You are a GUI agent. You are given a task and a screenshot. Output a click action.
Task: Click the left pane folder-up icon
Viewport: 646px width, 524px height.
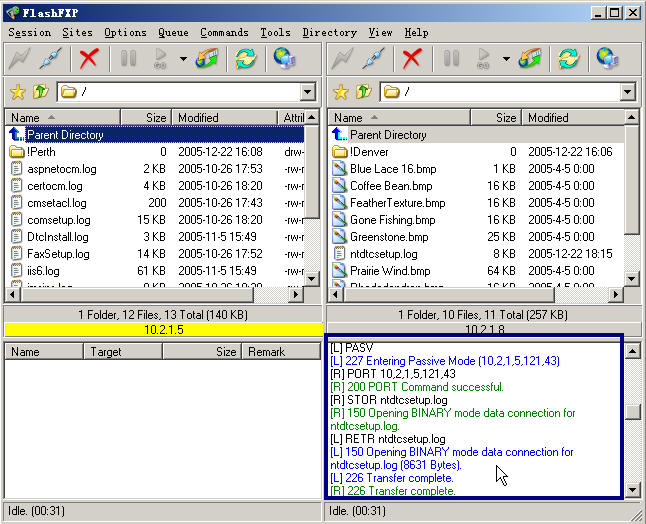(x=41, y=91)
